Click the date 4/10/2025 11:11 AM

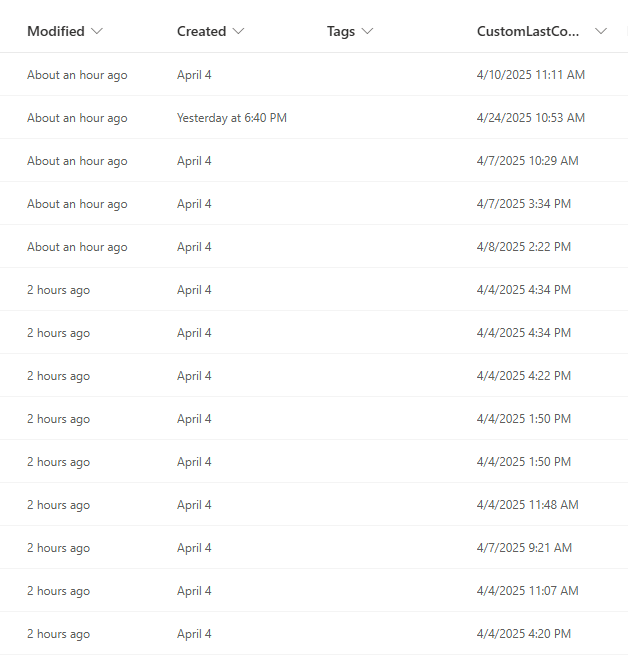(x=530, y=75)
